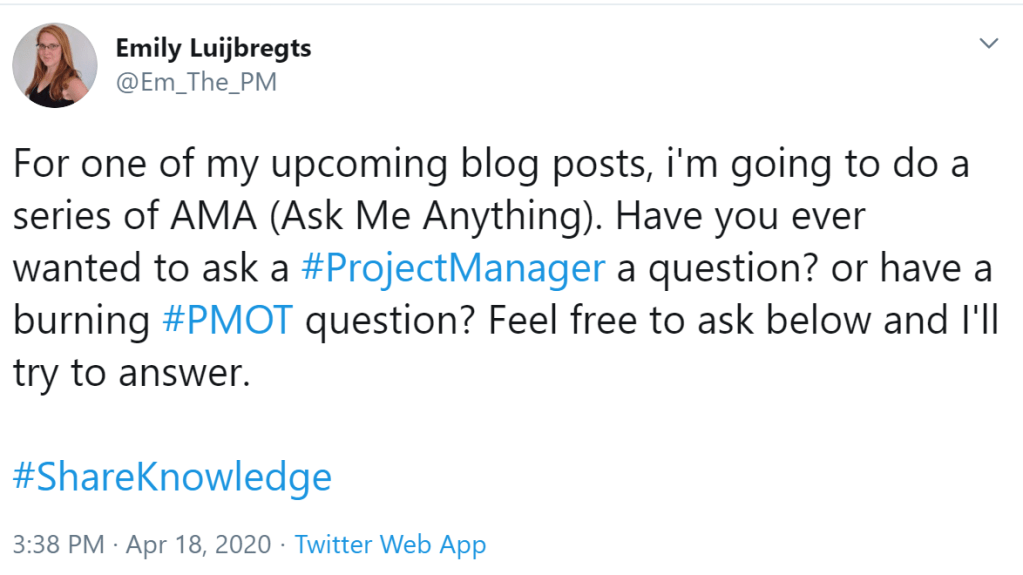Click the final line "try to answer."
Viewport: 1023px width, 575px height.
pyautogui.click(x=129, y=372)
